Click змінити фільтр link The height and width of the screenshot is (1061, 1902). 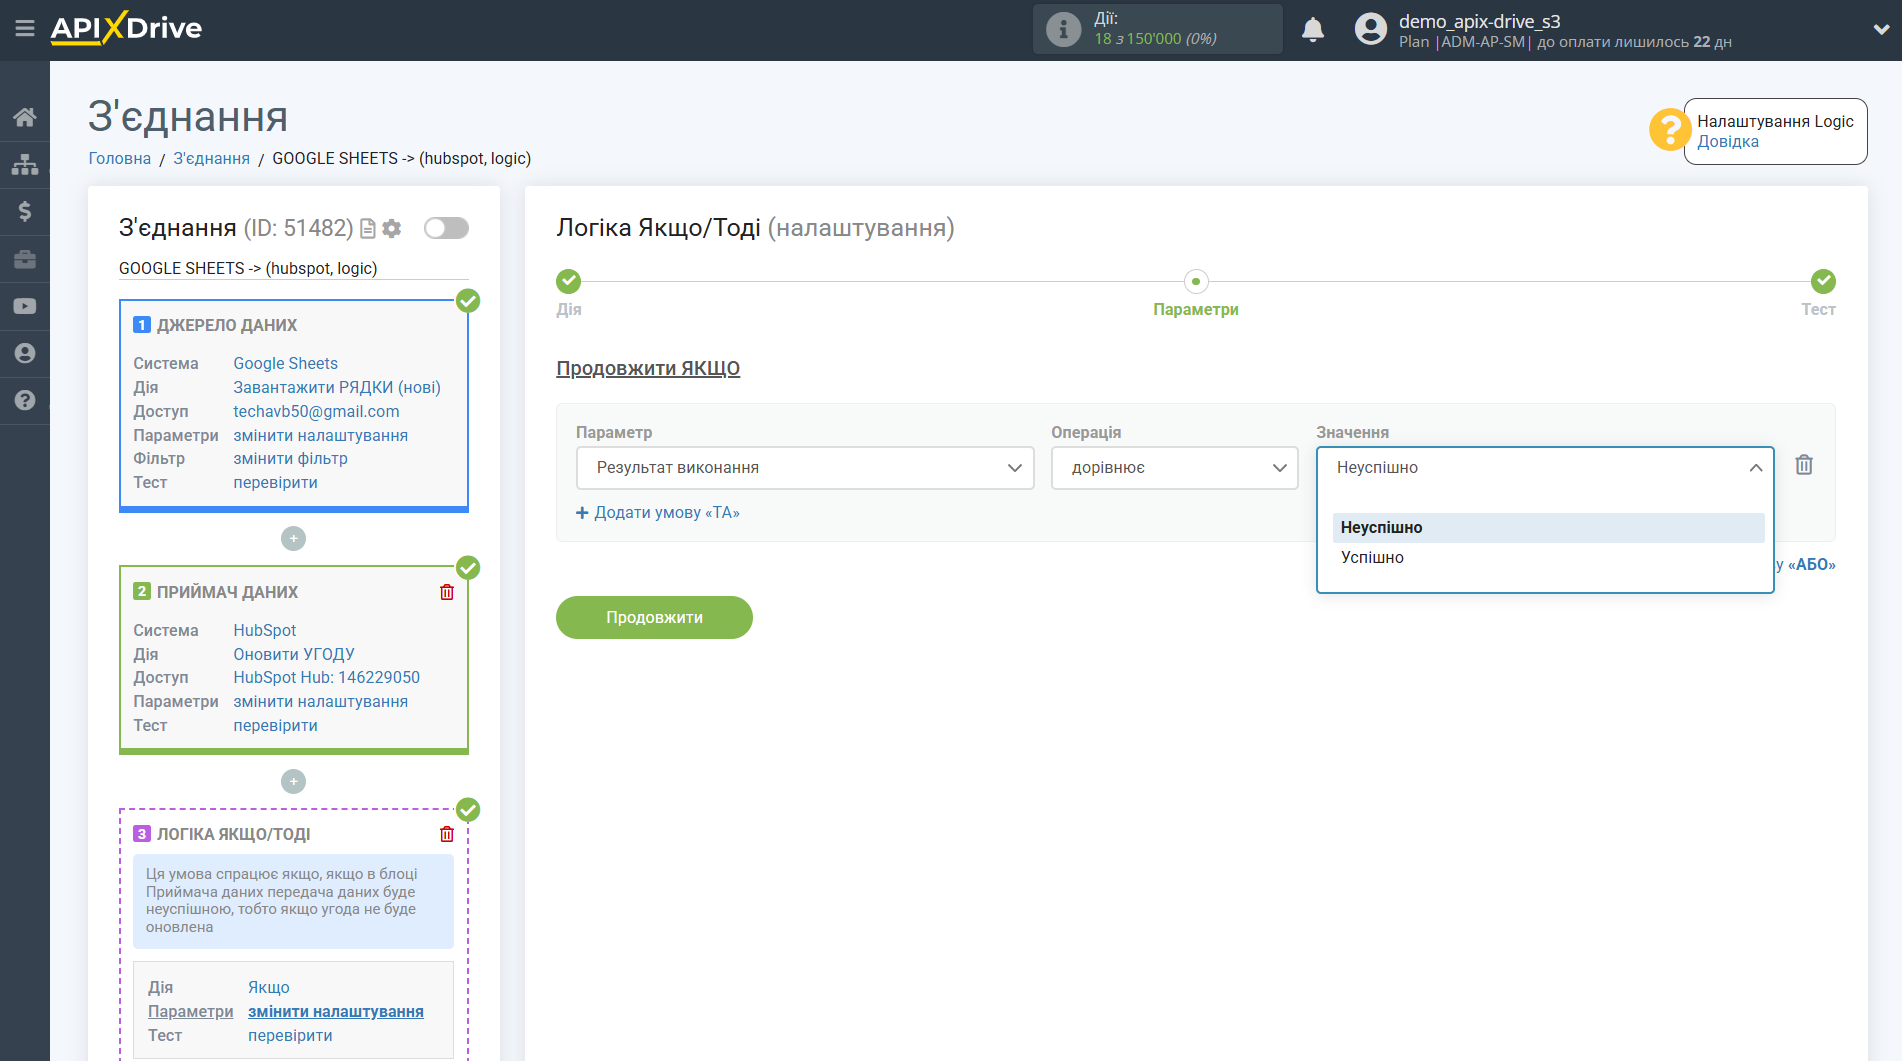[x=290, y=458]
